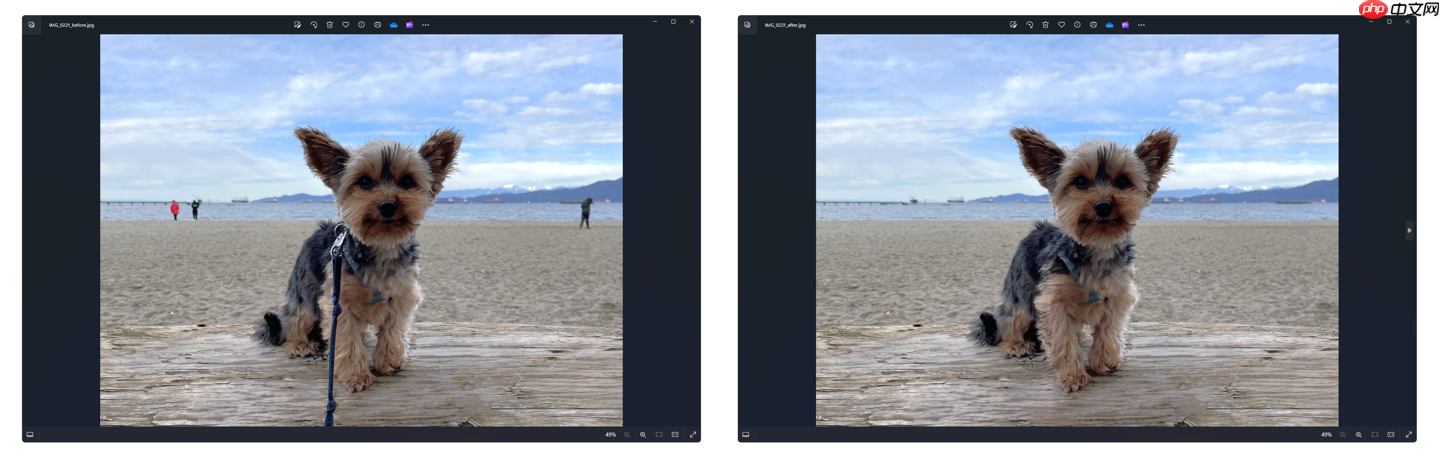The height and width of the screenshot is (466, 1440).
Task: Open the three-dots menu in before.jpg window
Action: click(425, 25)
